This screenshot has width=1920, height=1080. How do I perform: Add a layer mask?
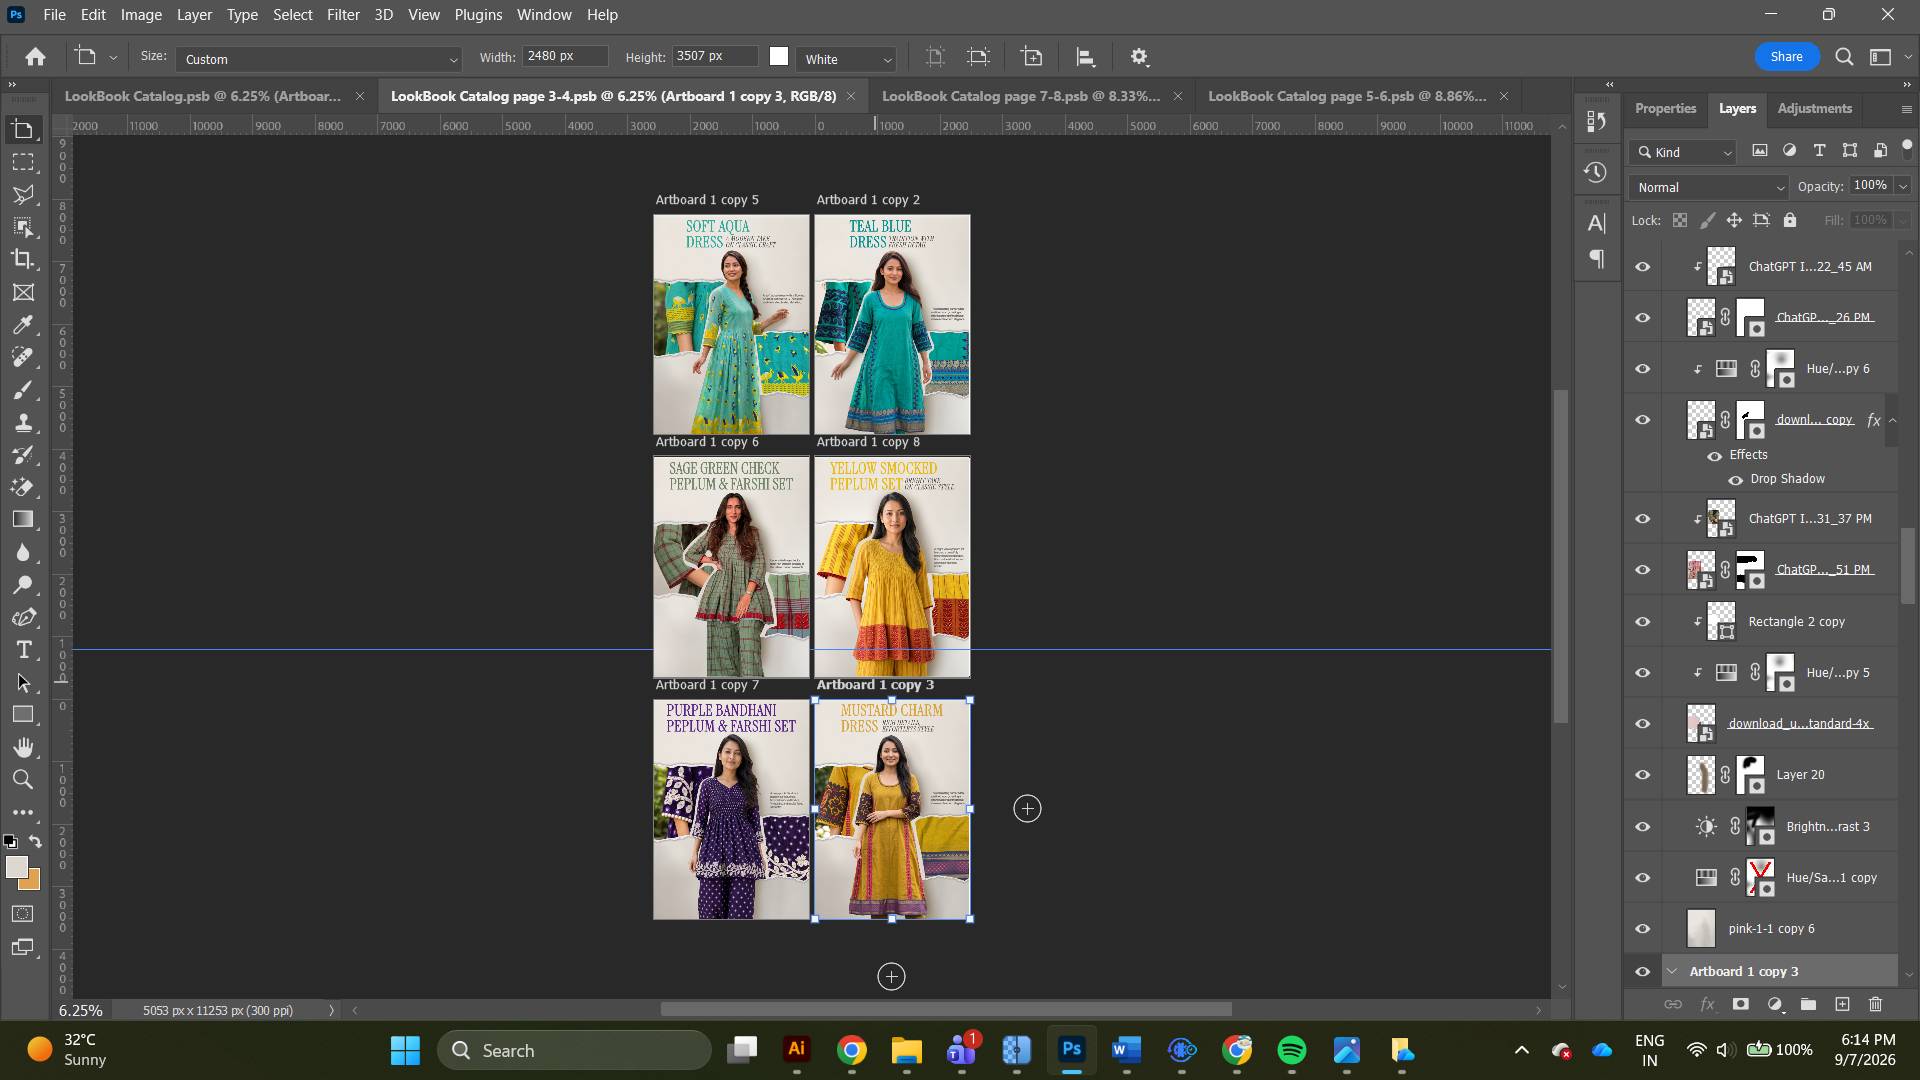pos(1741,1004)
